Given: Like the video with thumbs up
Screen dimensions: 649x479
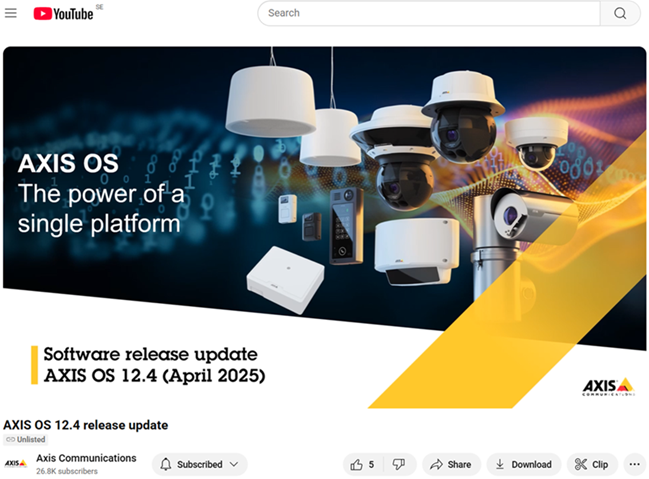Looking at the screenshot, I should click(362, 465).
